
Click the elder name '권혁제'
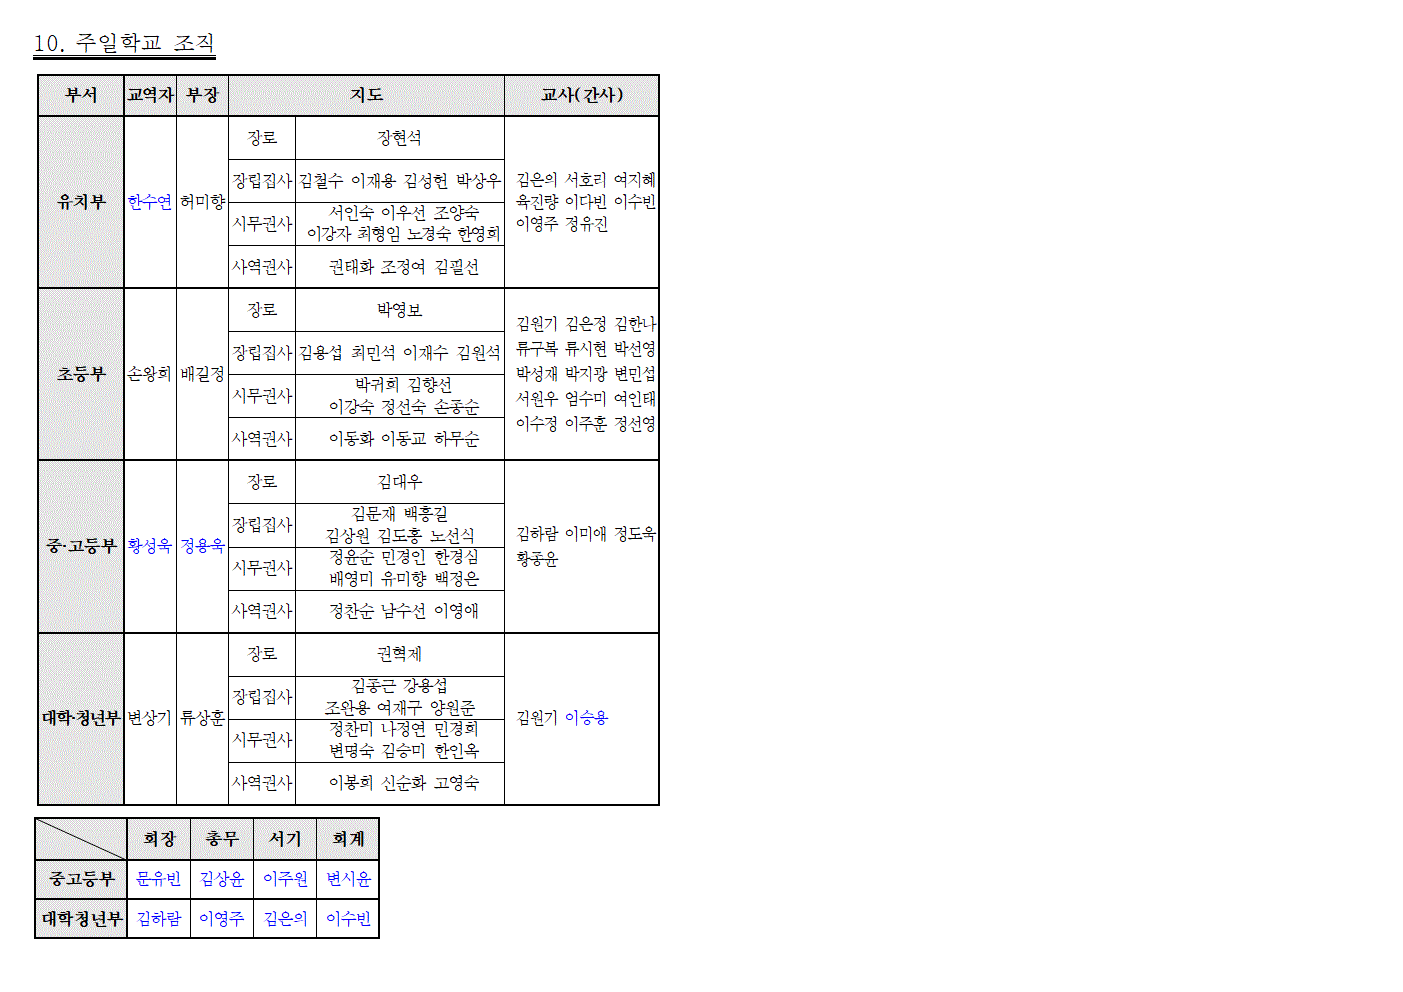[400, 654]
